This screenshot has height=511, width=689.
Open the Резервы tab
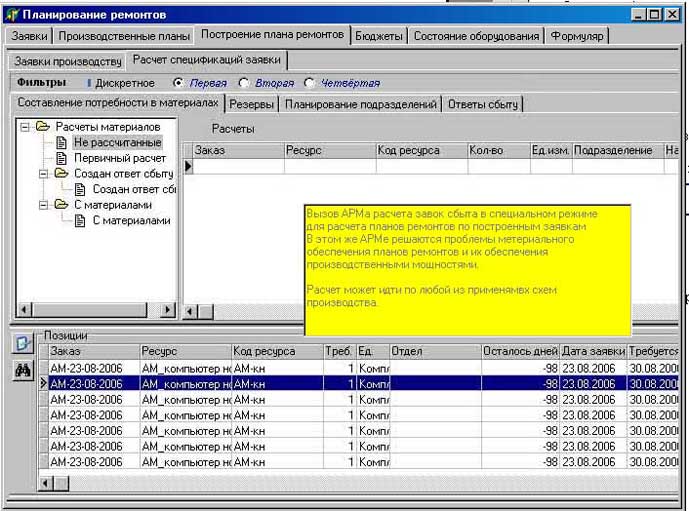coord(252,104)
